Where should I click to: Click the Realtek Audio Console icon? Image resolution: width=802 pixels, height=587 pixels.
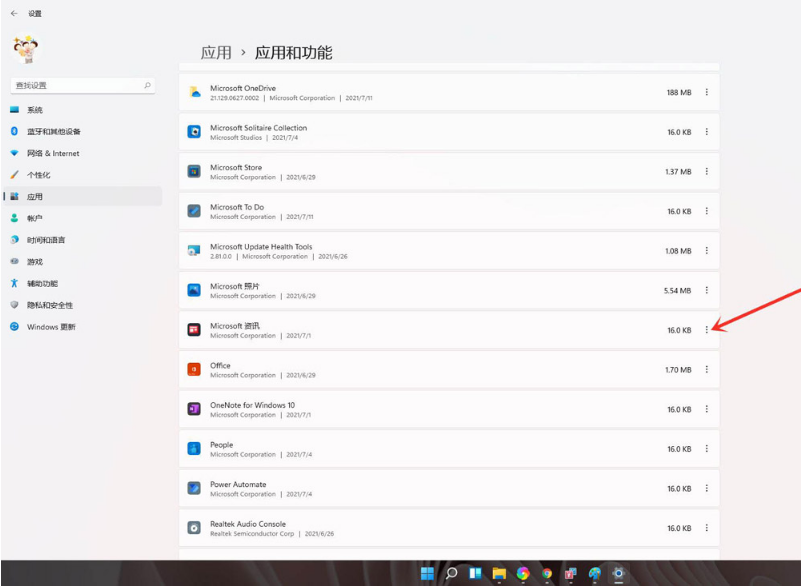[x=194, y=528]
